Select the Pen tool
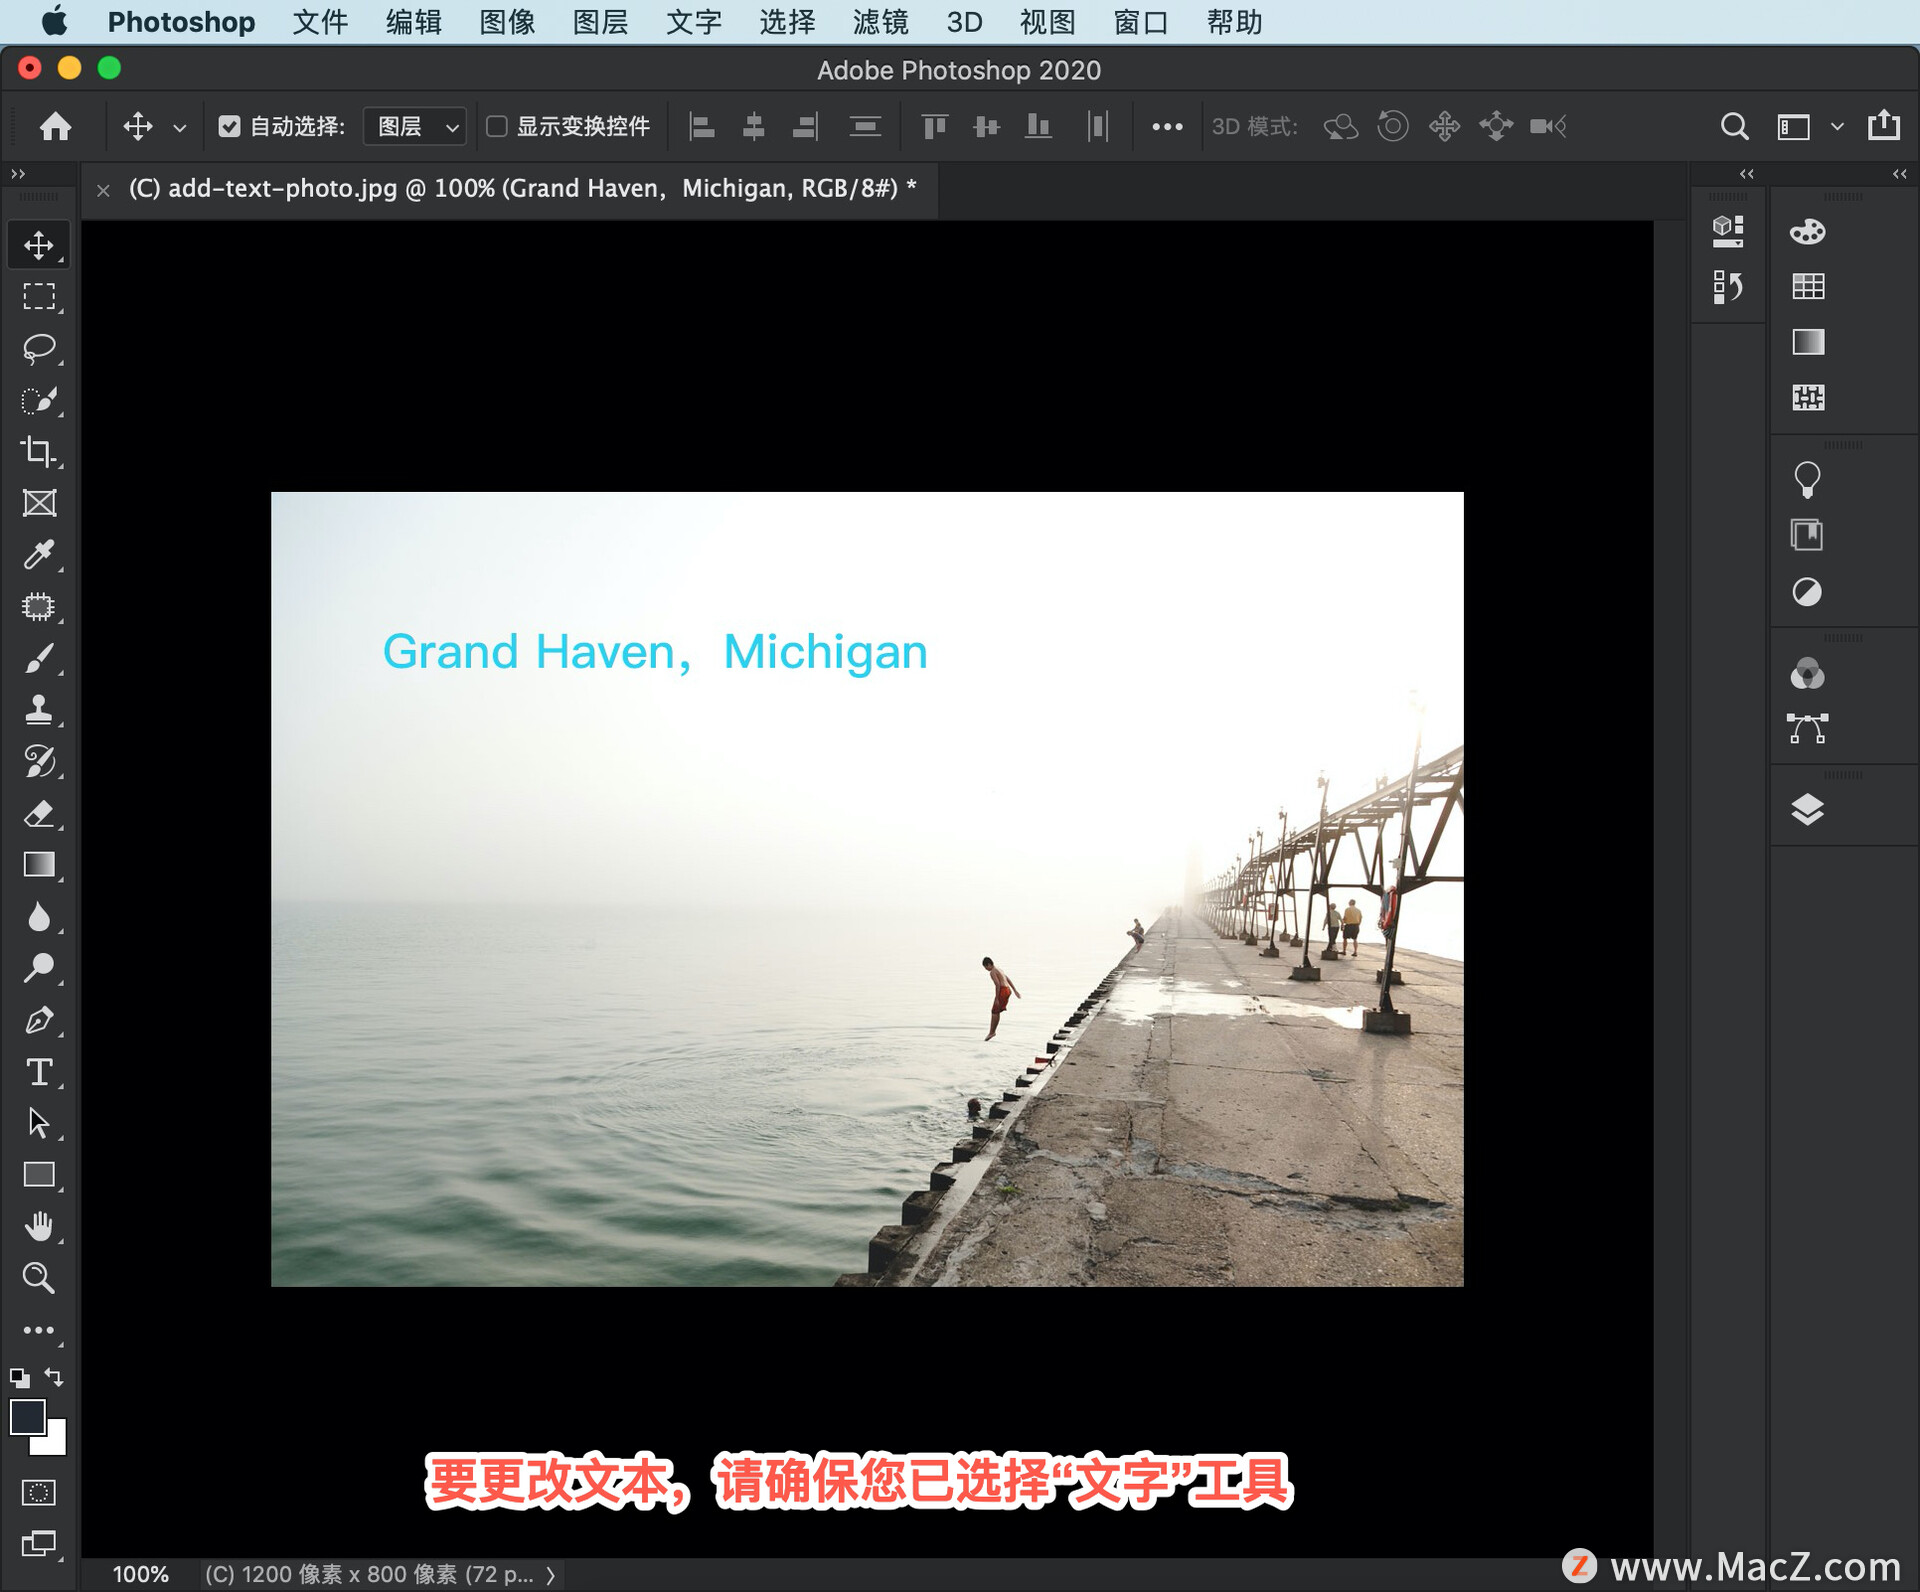 pos(39,1020)
